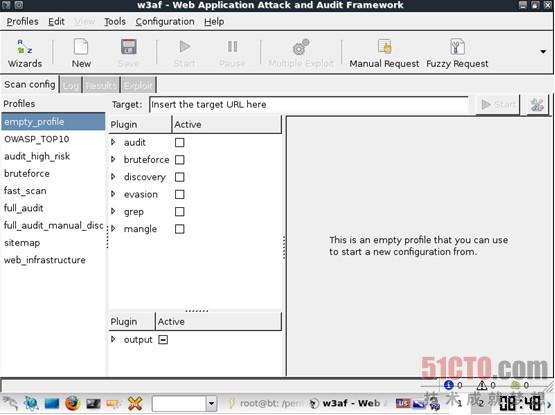
Task: Open the Wizards toolbar icon
Action: tap(25, 53)
